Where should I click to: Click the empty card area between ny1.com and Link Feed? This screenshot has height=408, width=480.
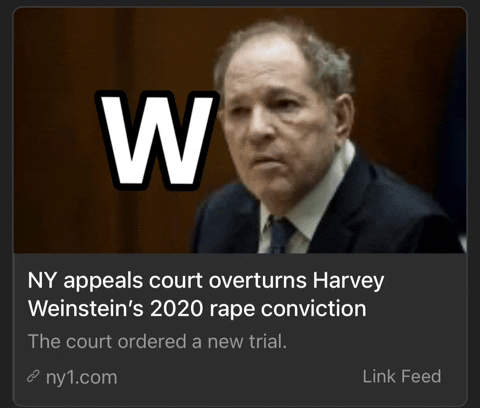tap(240, 377)
